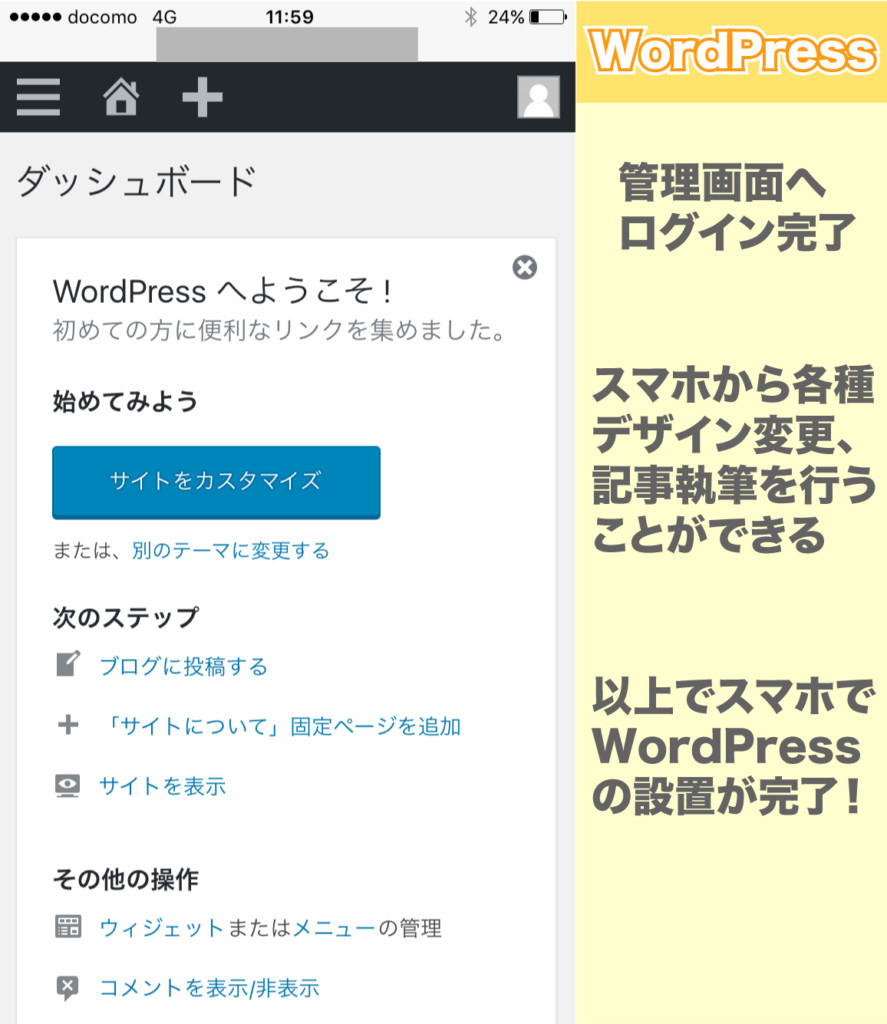The image size is (887, 1024).
Task: Open the user avatar profile menu
Action: 538,97
